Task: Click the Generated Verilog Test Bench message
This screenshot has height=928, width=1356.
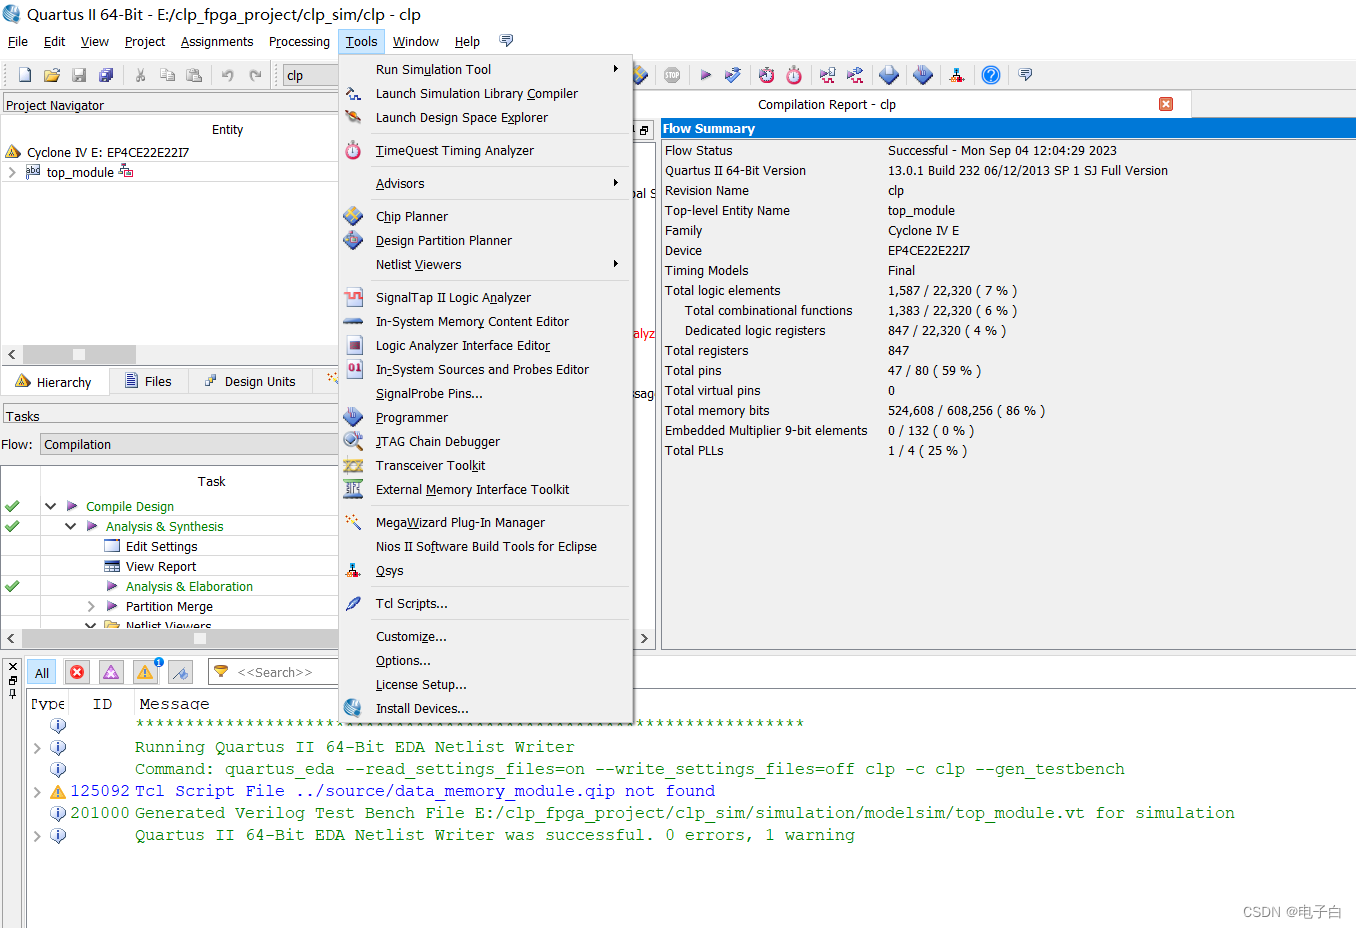Action: 685,813
